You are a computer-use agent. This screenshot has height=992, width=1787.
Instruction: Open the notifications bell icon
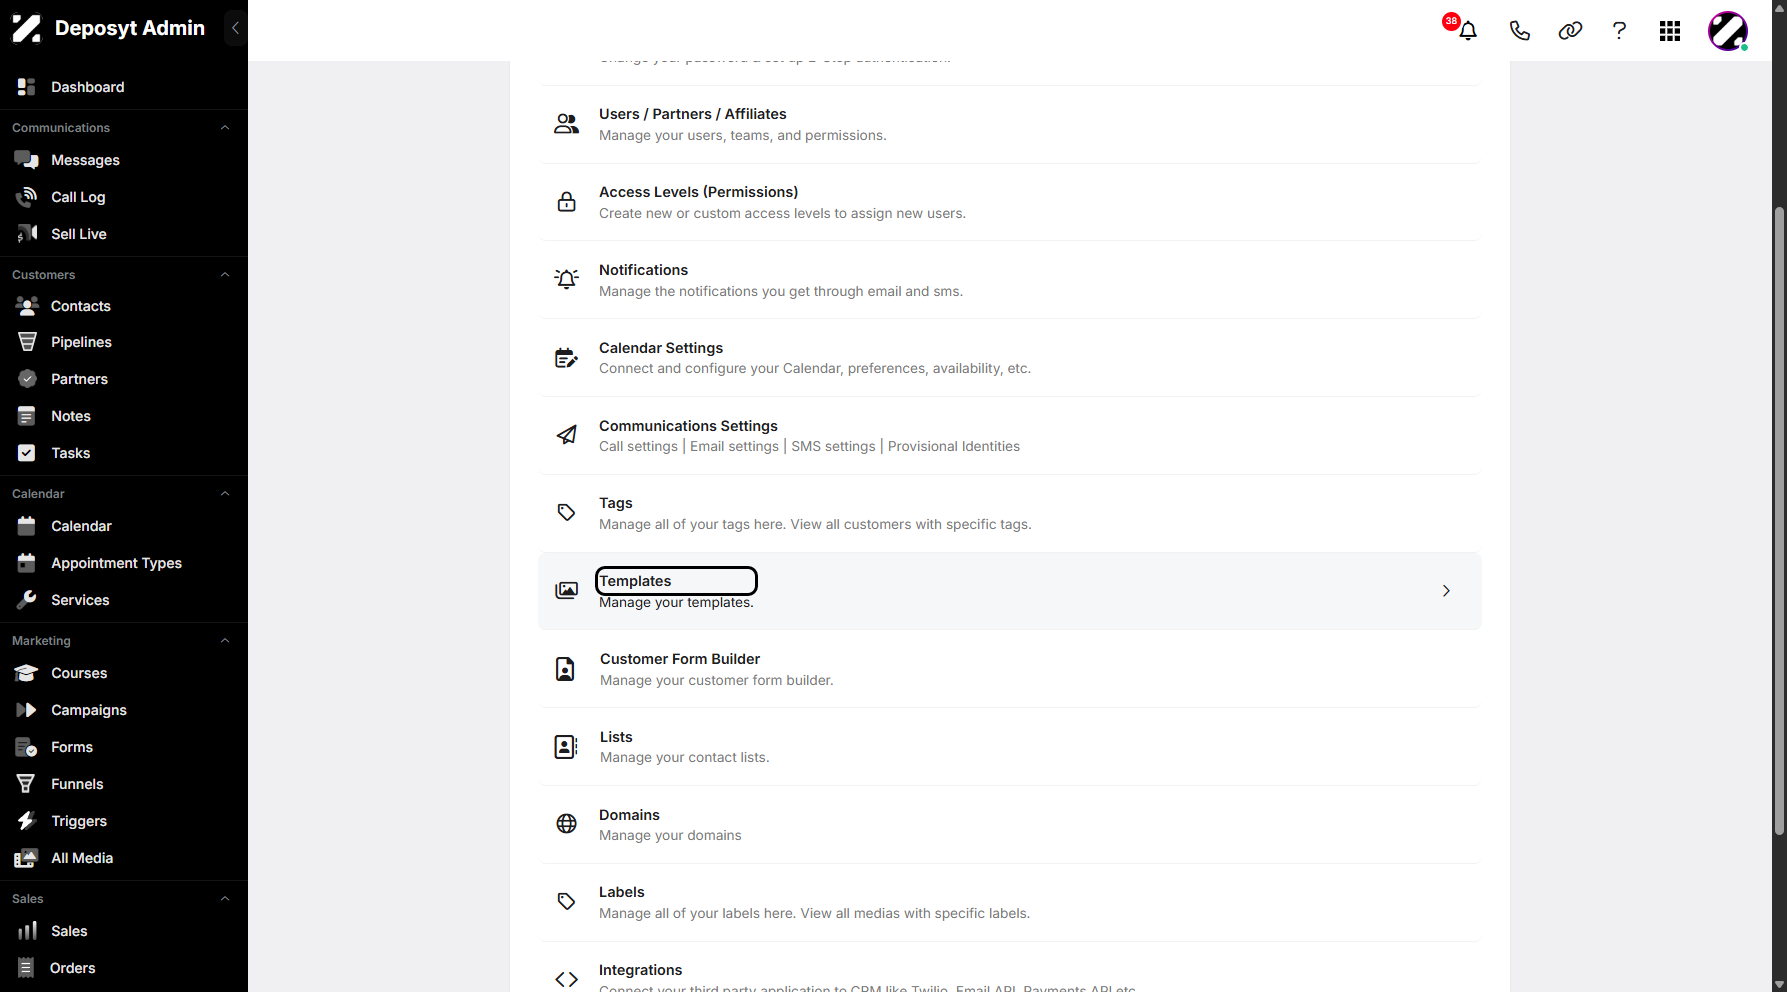coord(1467,31)
